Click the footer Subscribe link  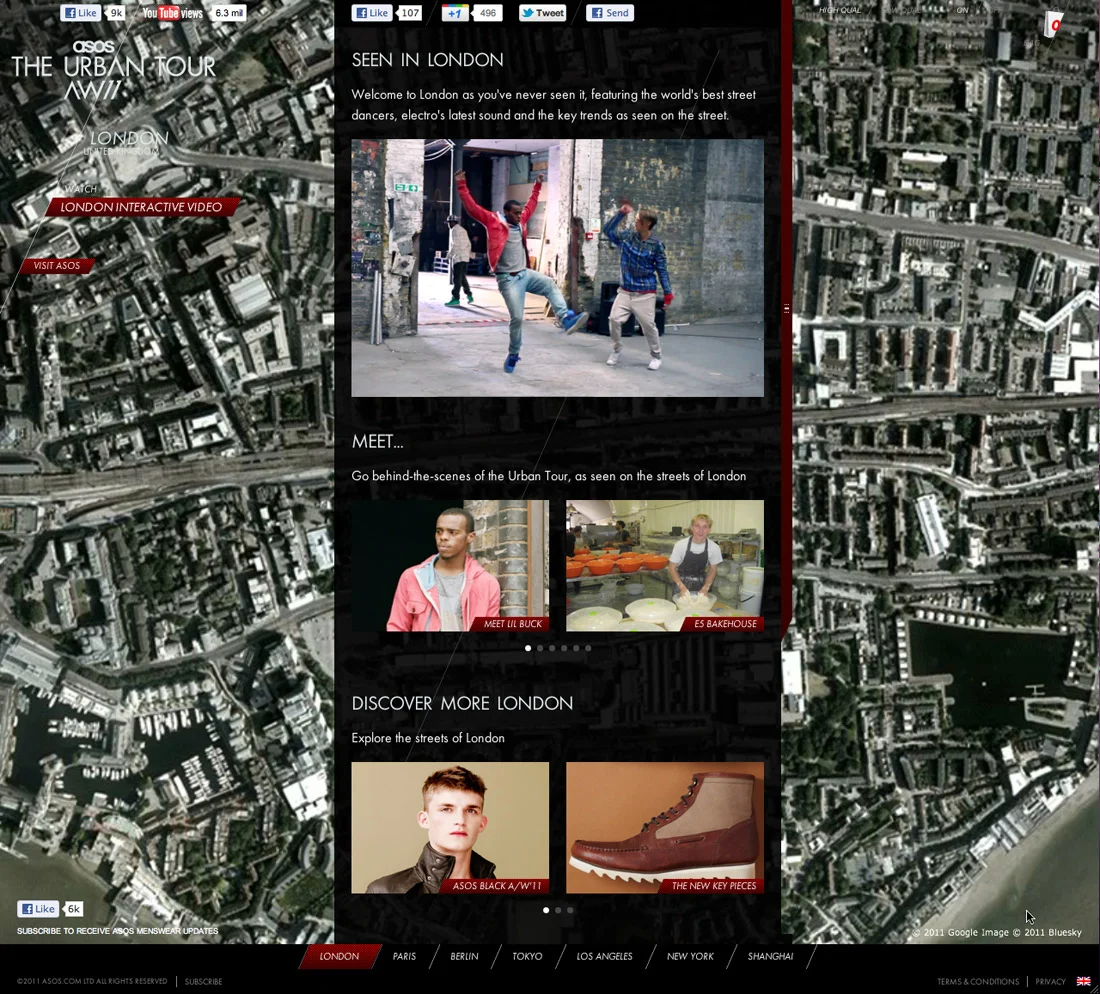pos(203,981)
